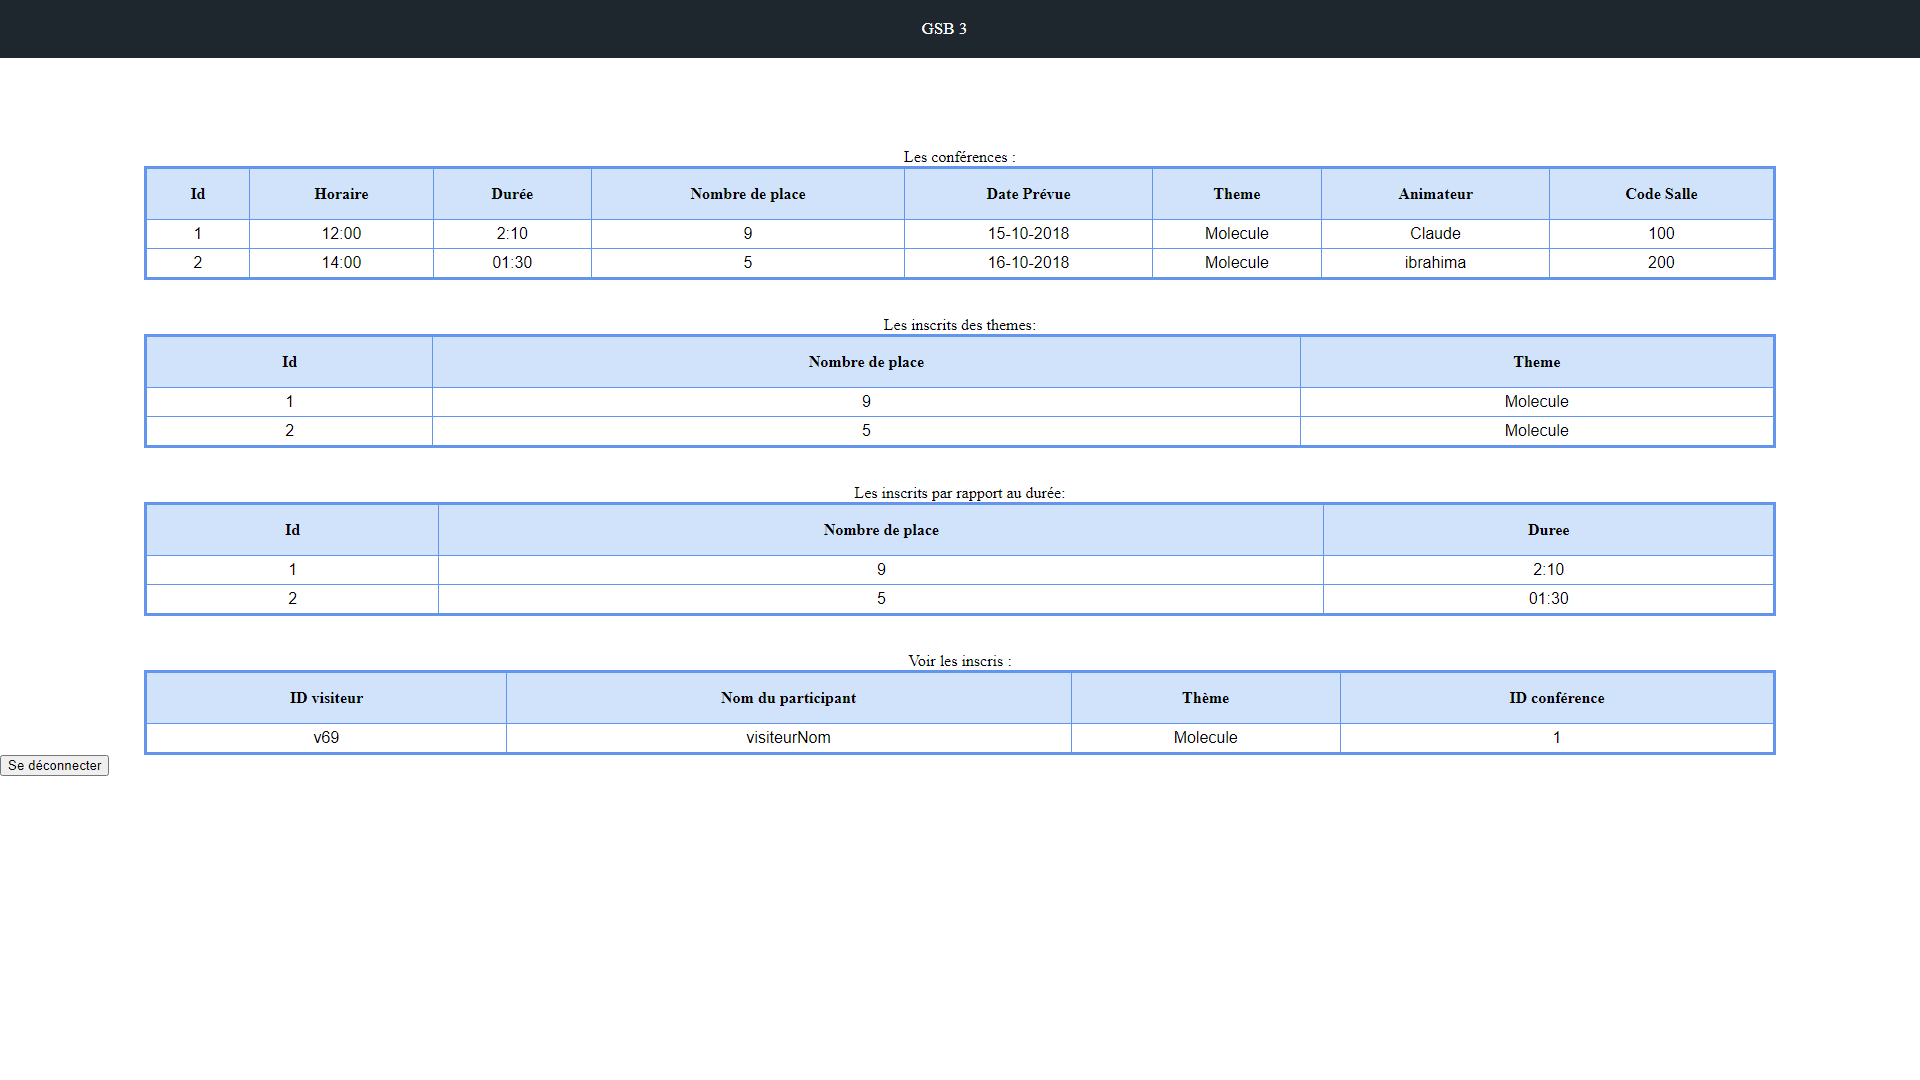Select the visiteurNom participant cell

point(788,737)
